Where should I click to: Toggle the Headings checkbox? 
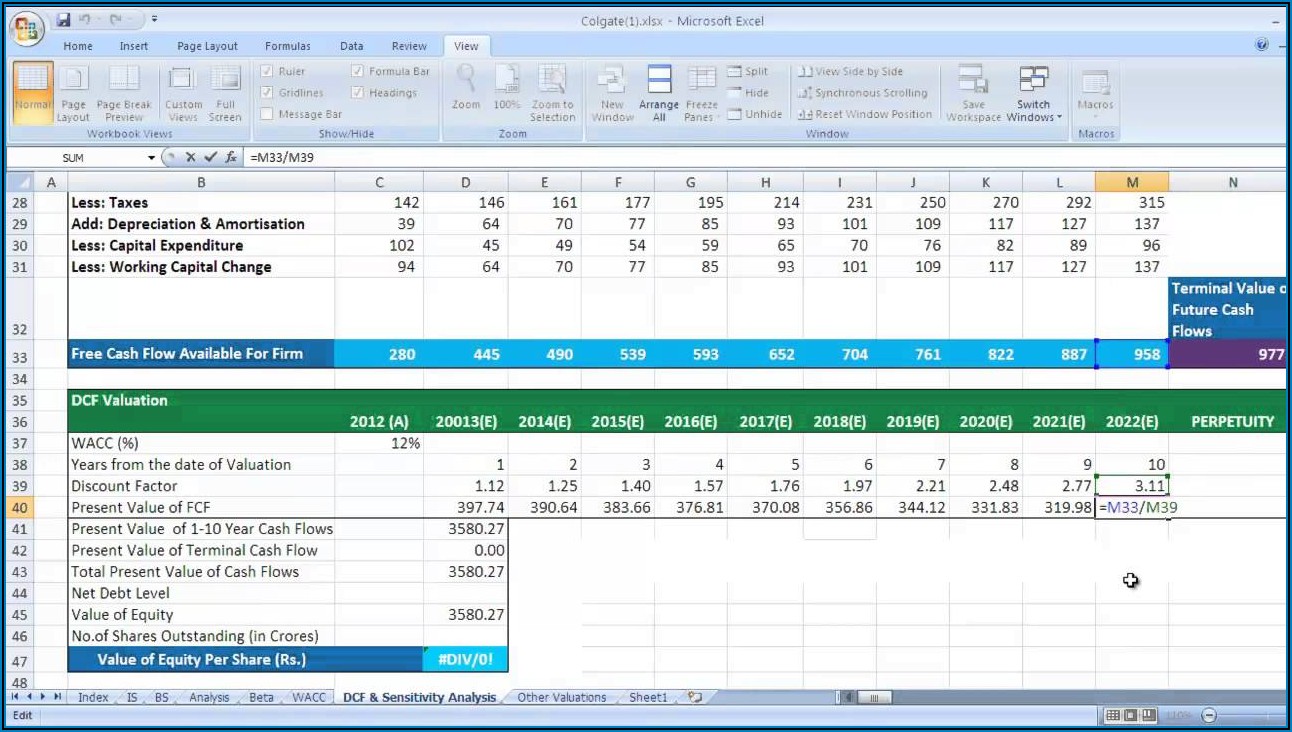click(358, 93)
